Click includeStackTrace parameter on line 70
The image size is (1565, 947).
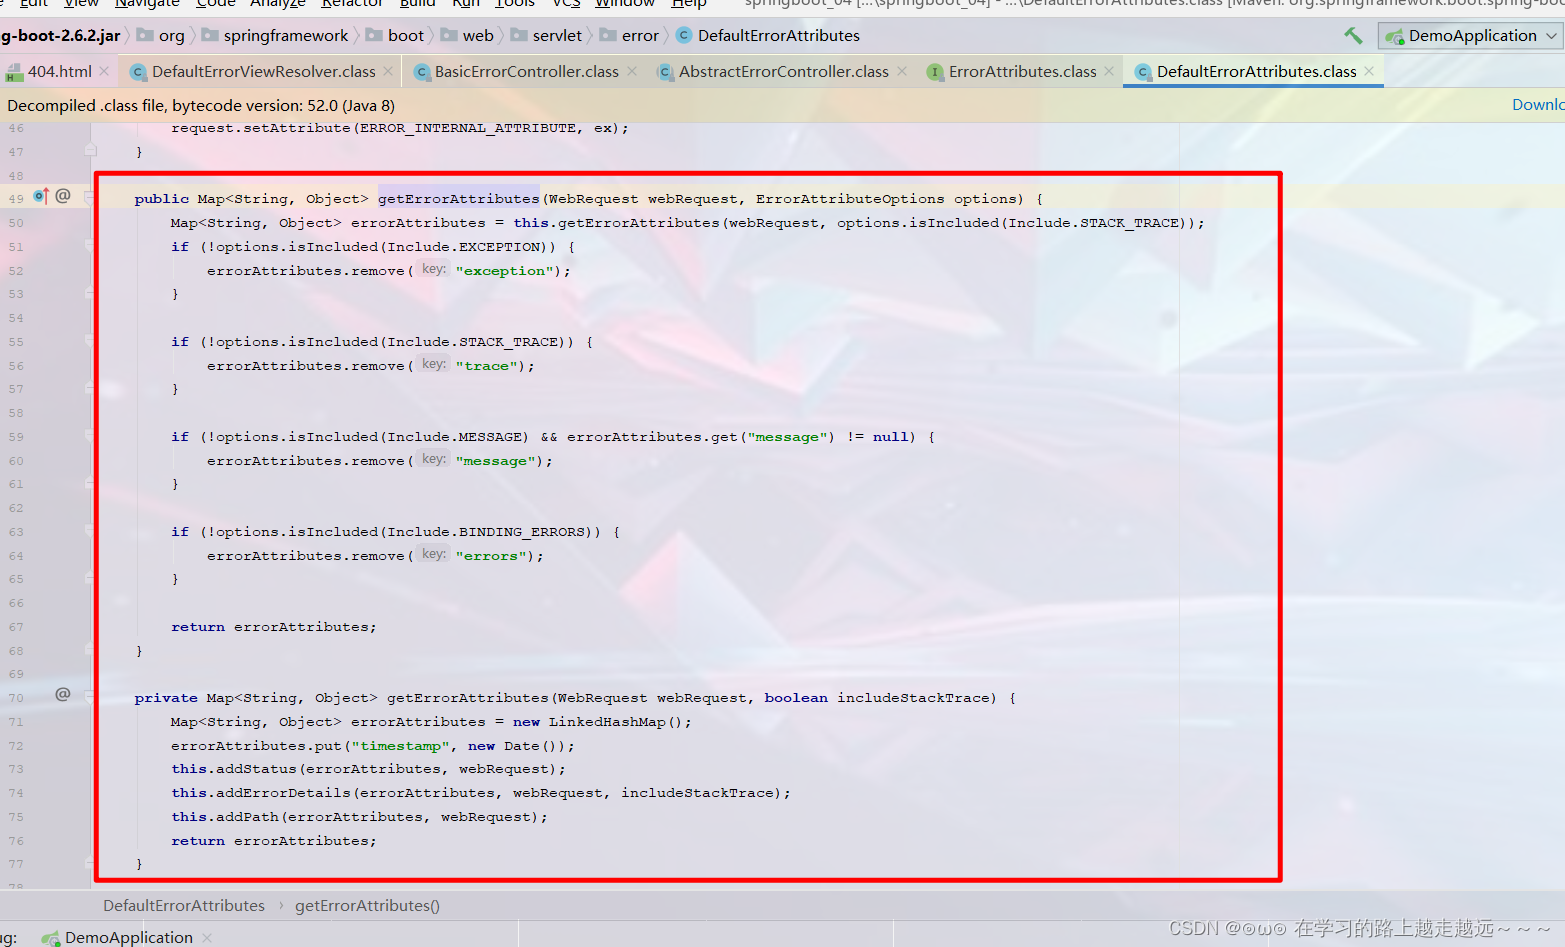coord(912,698)
